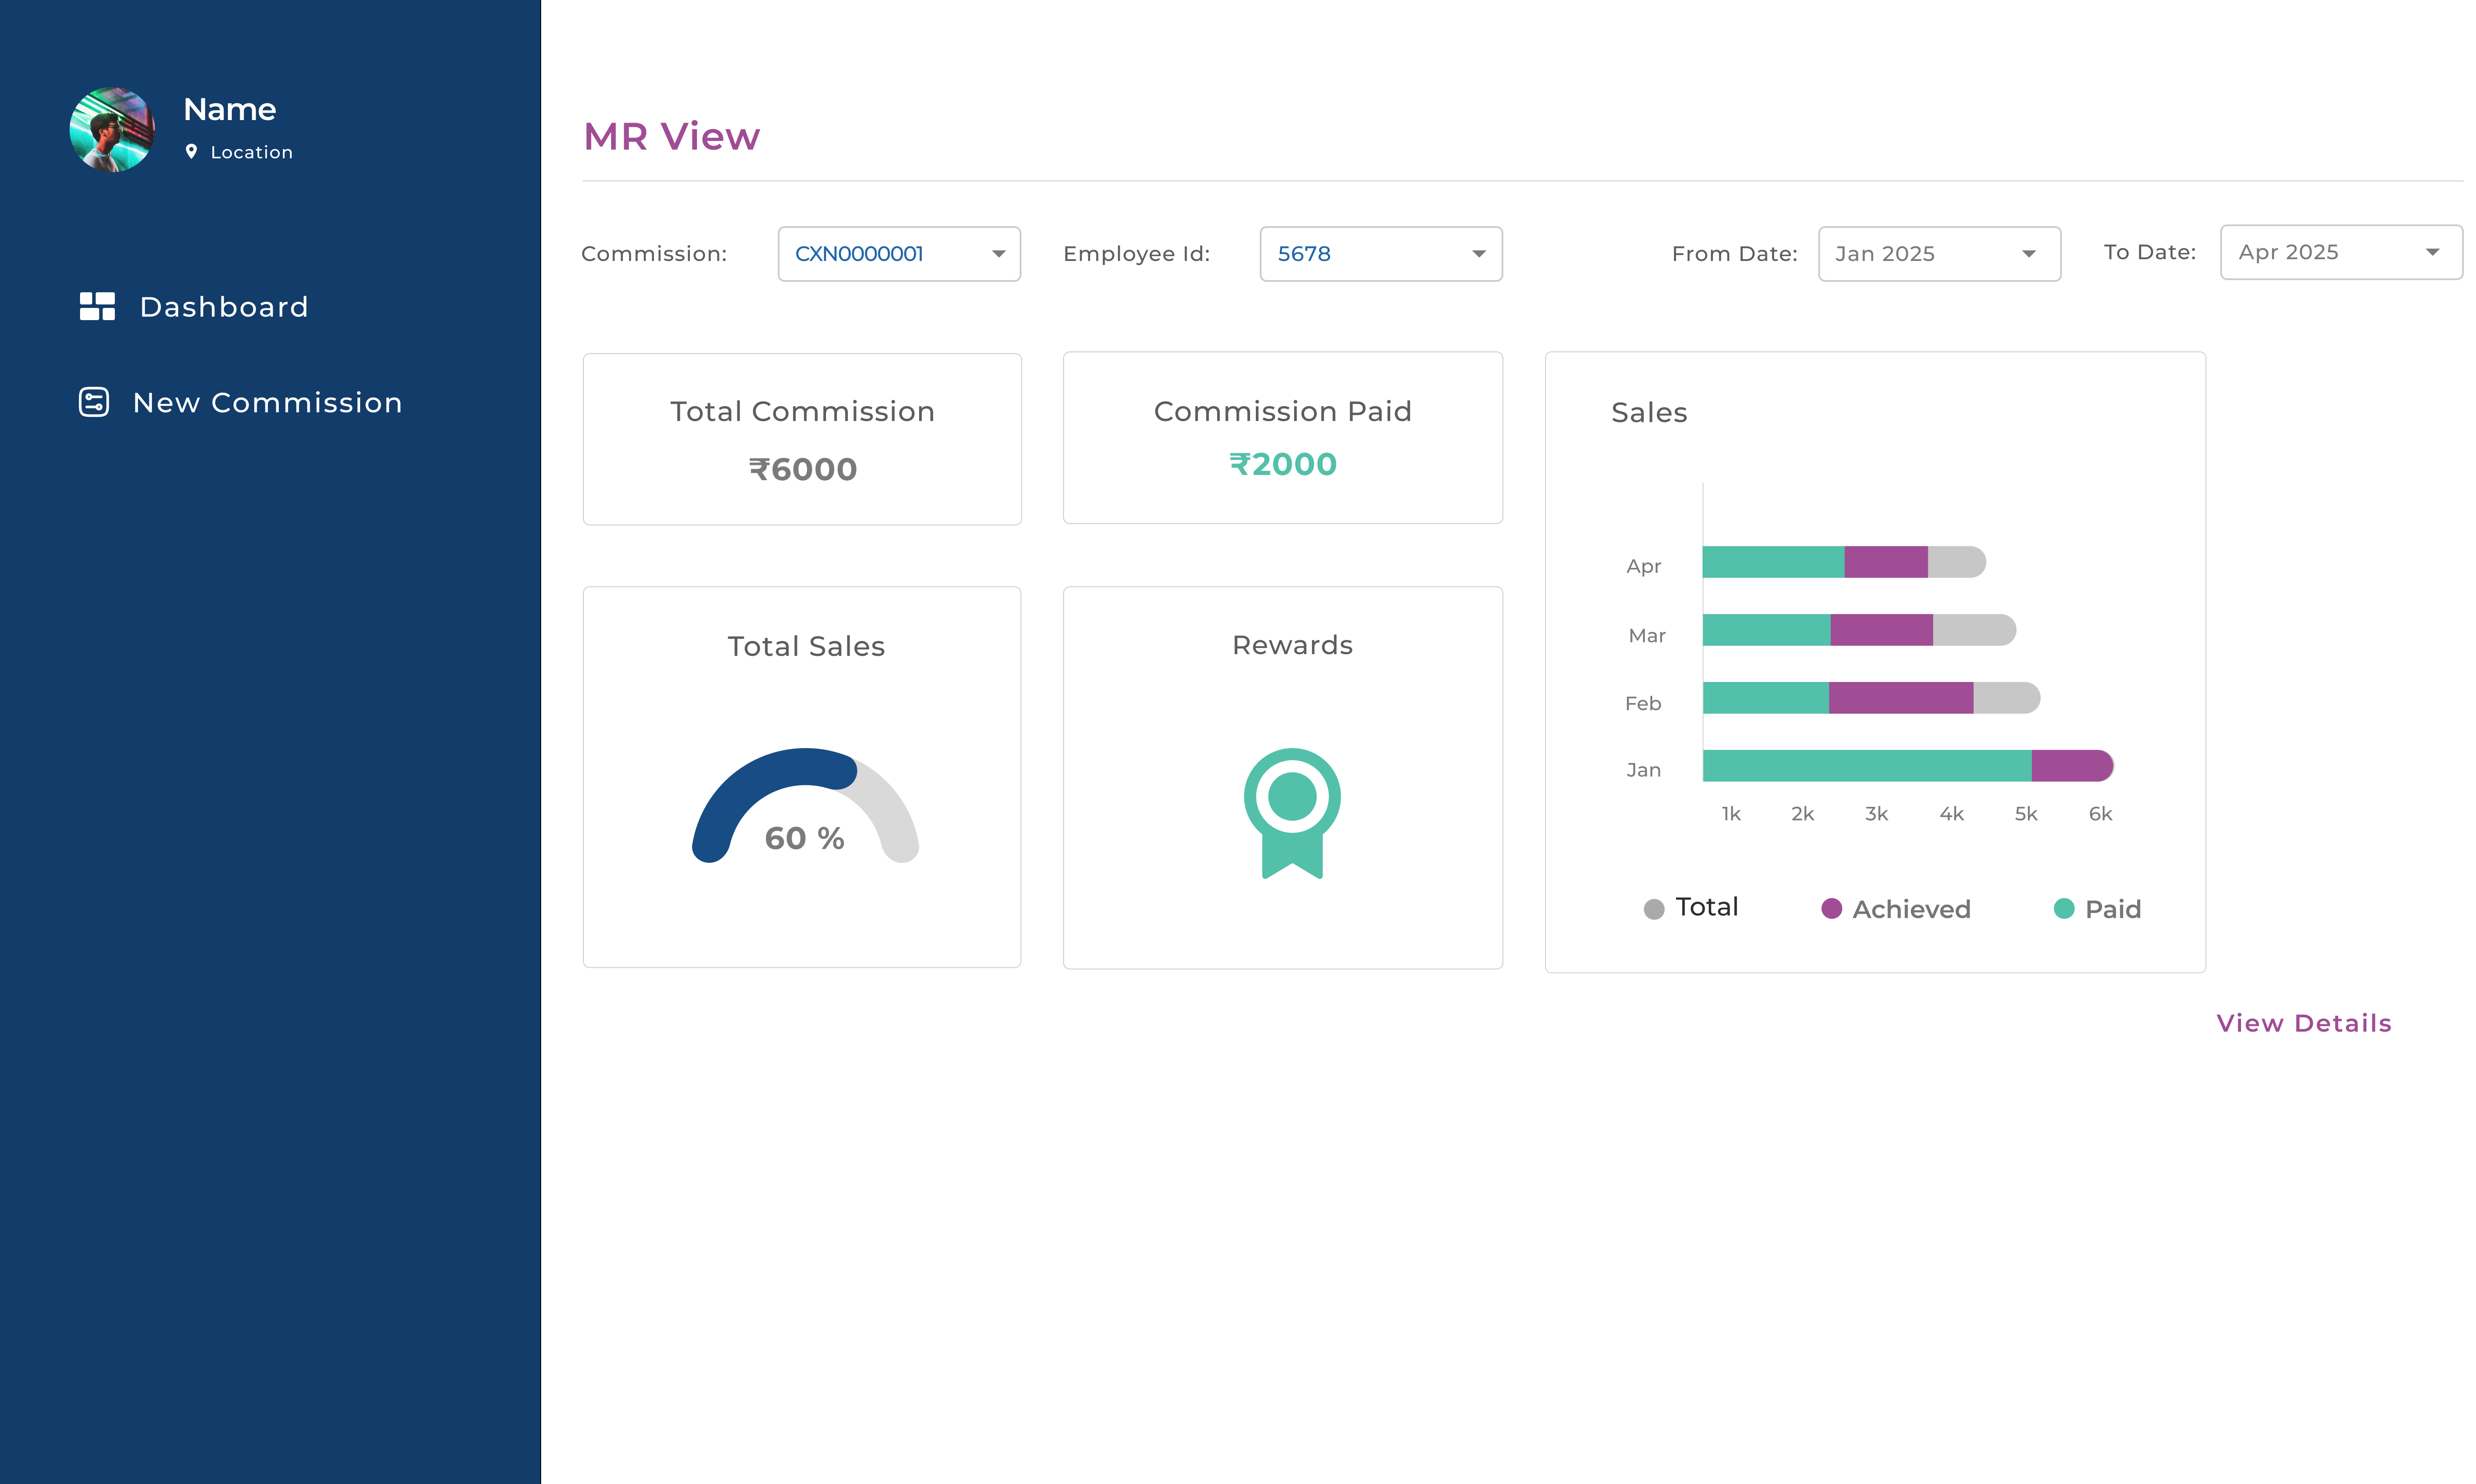Open the From Date Jan 2025 dropdown
Viewport: 2476px width, 1484px height.
[x=1939, y=254]
